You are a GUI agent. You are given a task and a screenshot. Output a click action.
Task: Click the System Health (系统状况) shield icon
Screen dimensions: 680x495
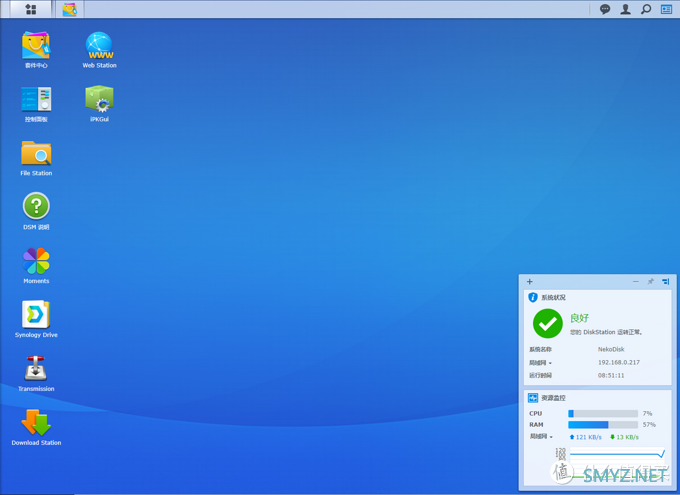point(533,297)
